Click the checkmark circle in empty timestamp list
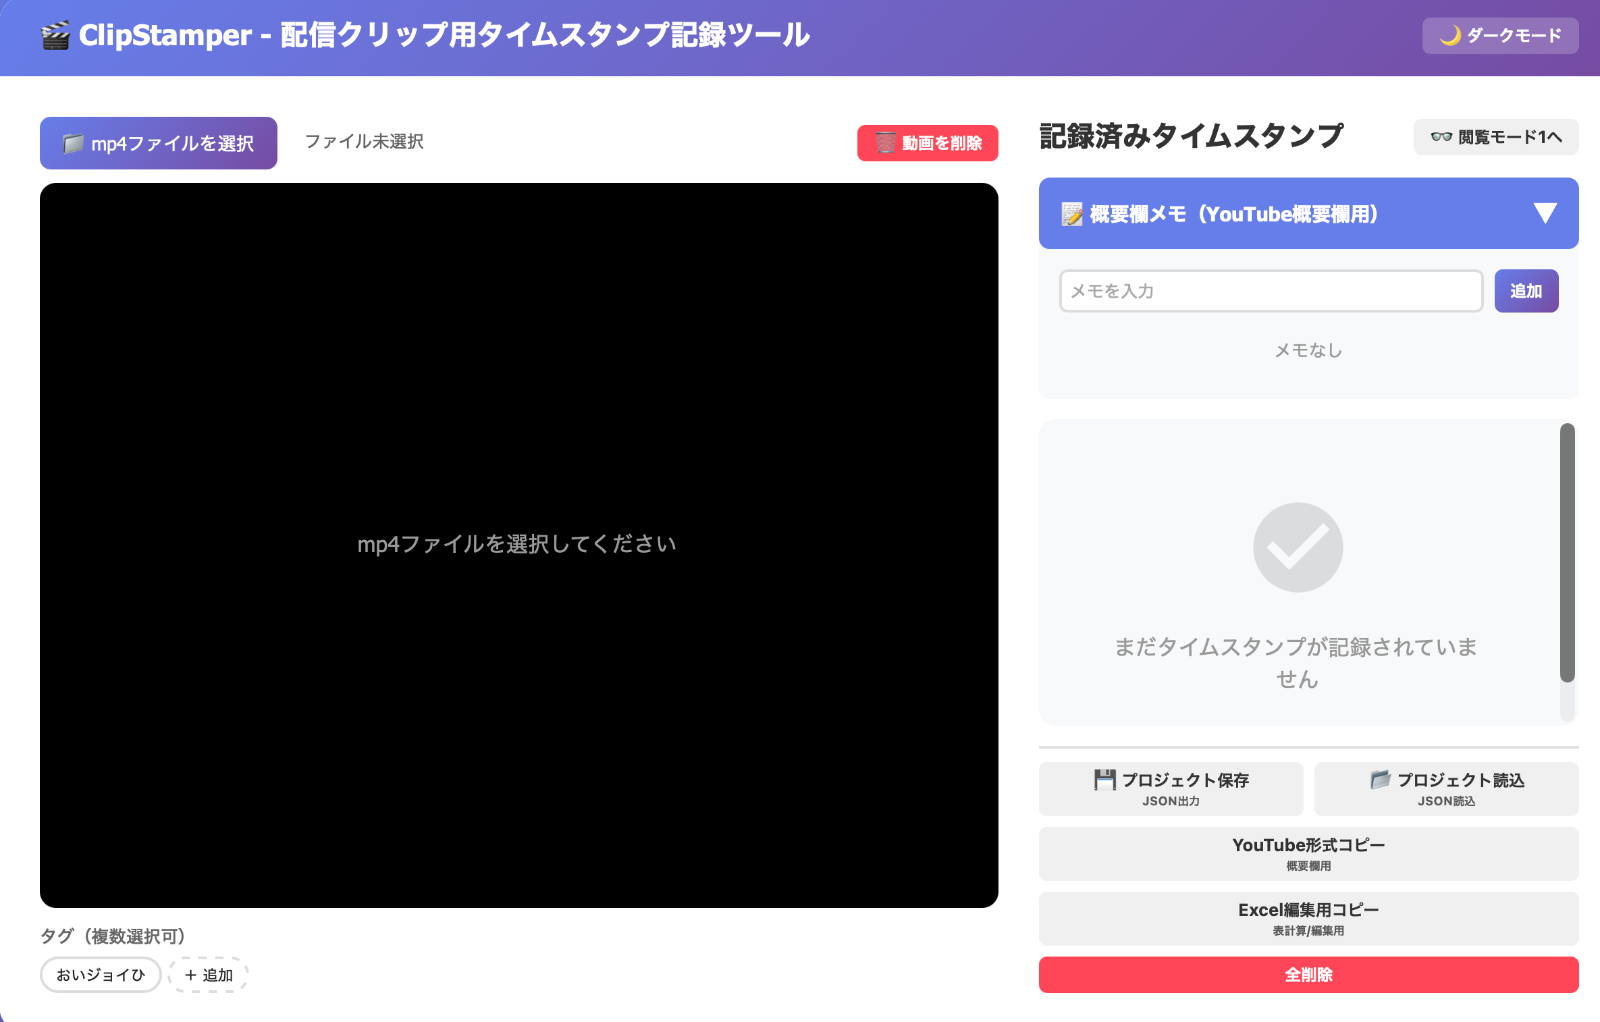Screen dimensions: 1600x1022 click(1298, 547)
